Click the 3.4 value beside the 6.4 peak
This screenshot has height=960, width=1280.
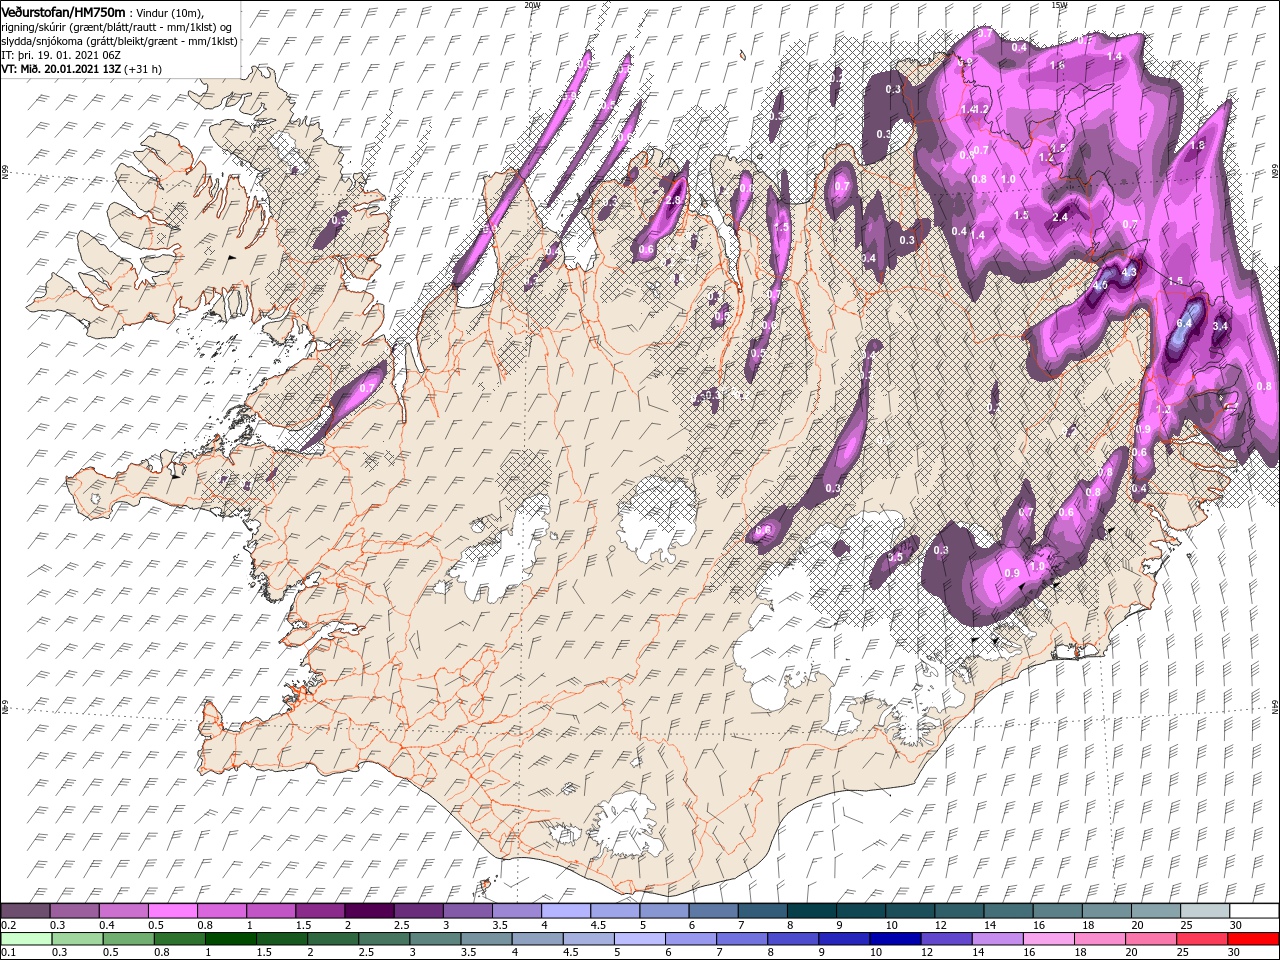click(x=1220, y=326)
